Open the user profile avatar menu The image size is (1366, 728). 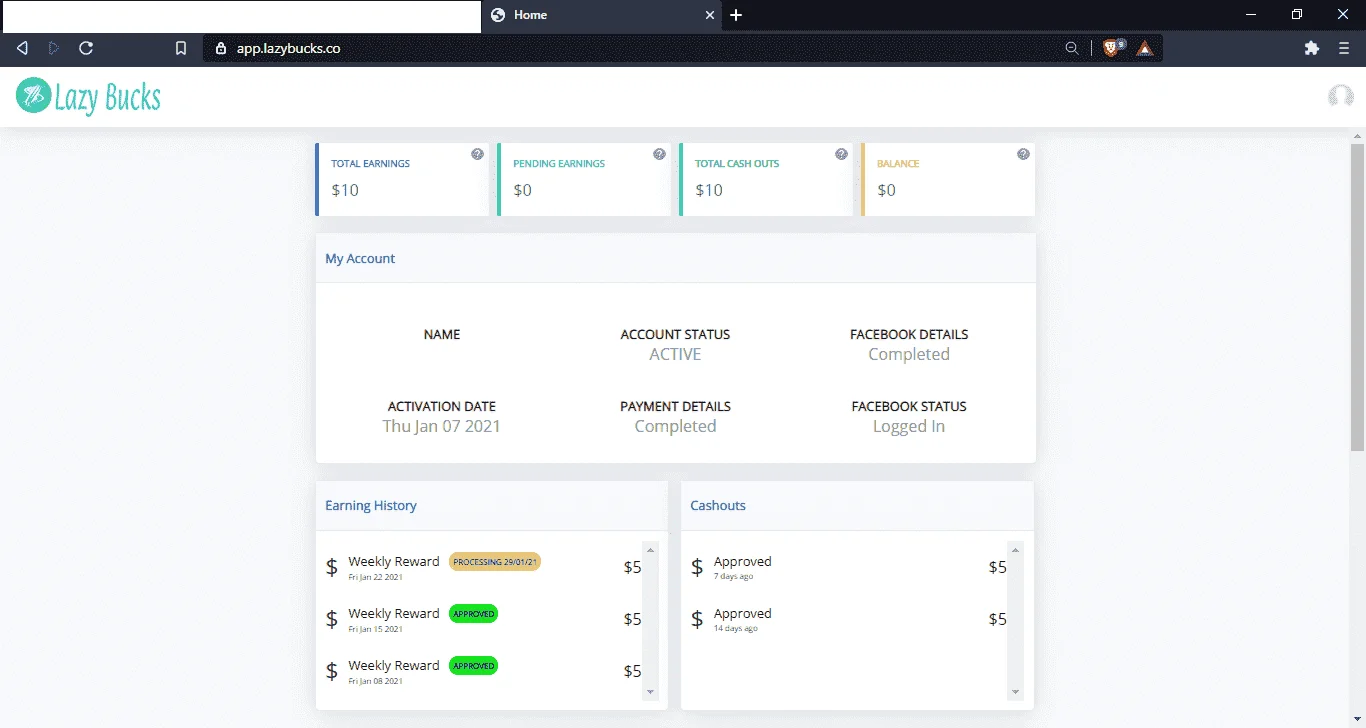pos(1340,96)
